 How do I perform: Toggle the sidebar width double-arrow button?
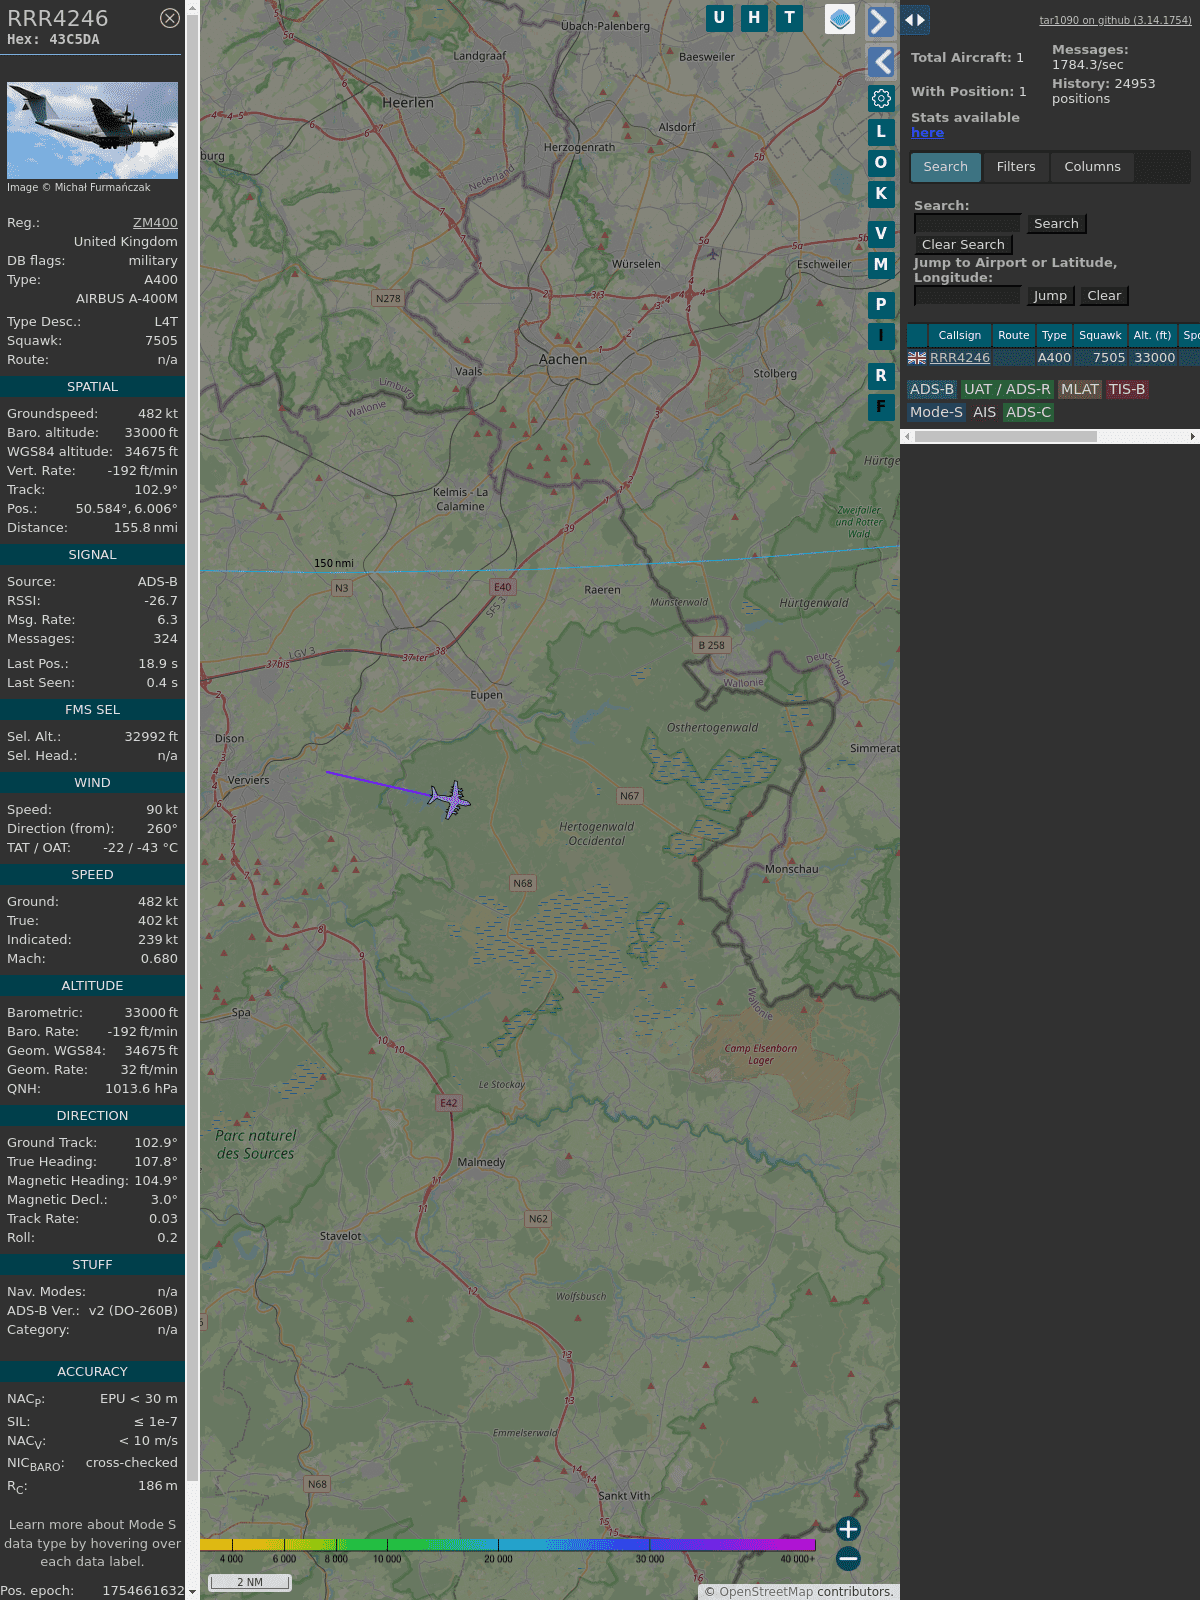tap(915, 20)
